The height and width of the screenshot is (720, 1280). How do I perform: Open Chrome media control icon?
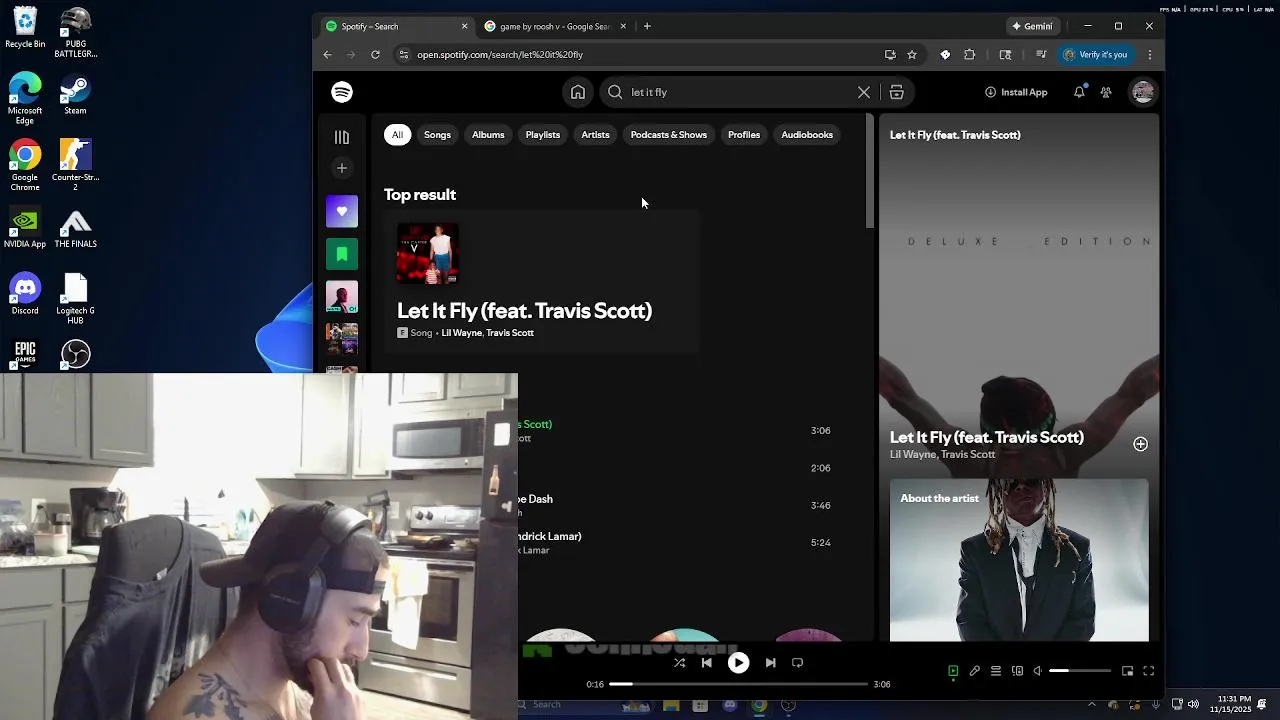pyautogui.click(x=1041, y=55)
